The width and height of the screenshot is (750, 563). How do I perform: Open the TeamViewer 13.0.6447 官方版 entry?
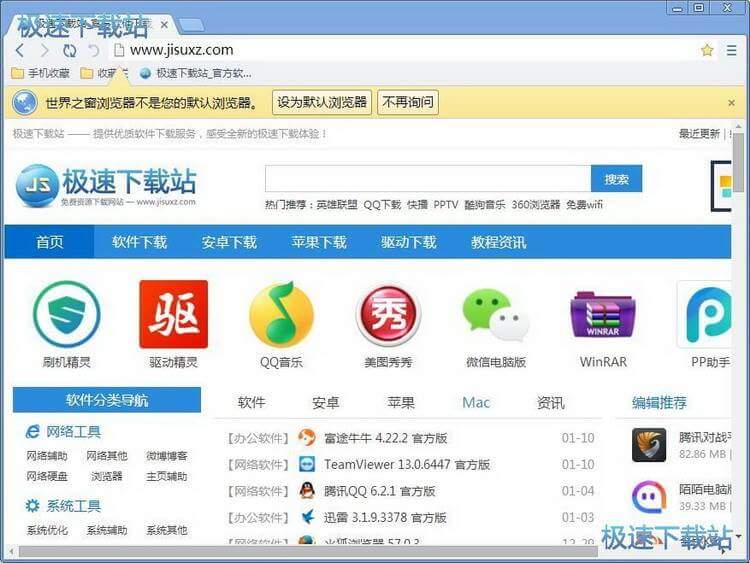[x=407, y=464]
